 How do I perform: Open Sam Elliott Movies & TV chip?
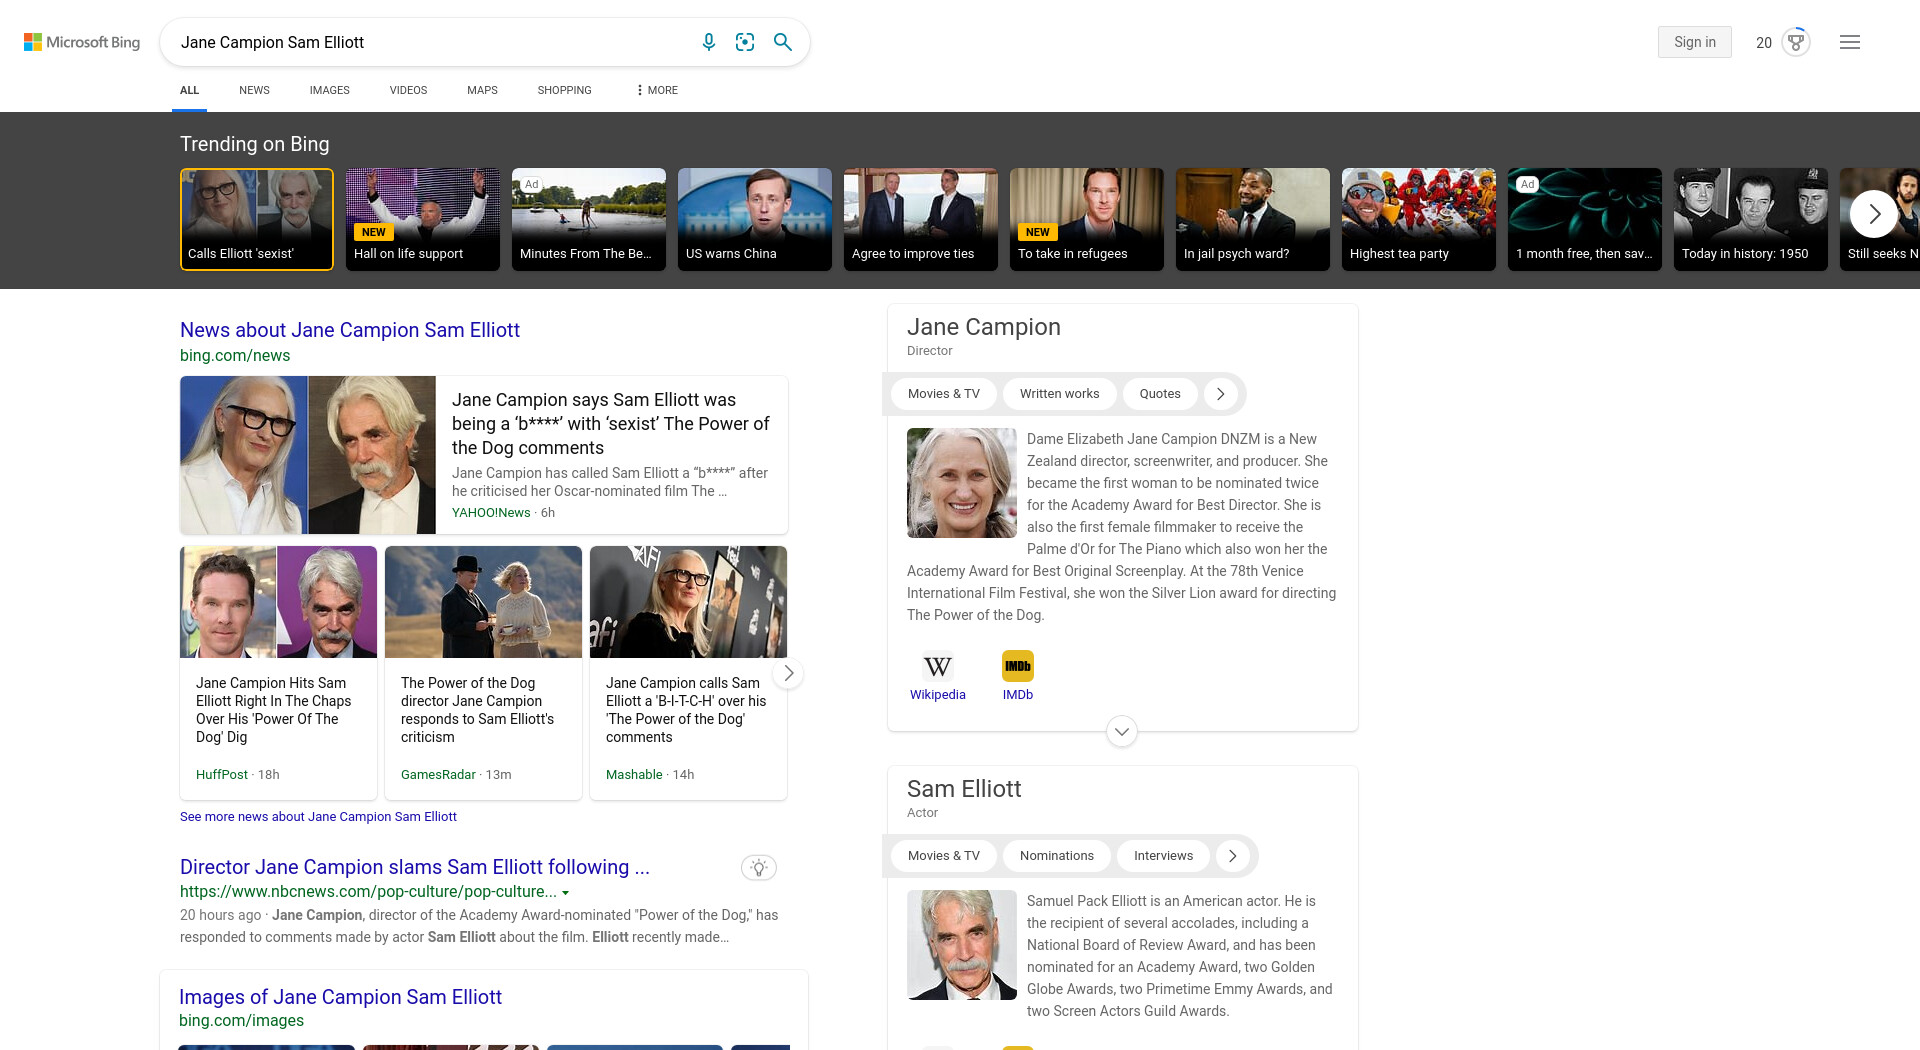(943, 856)
